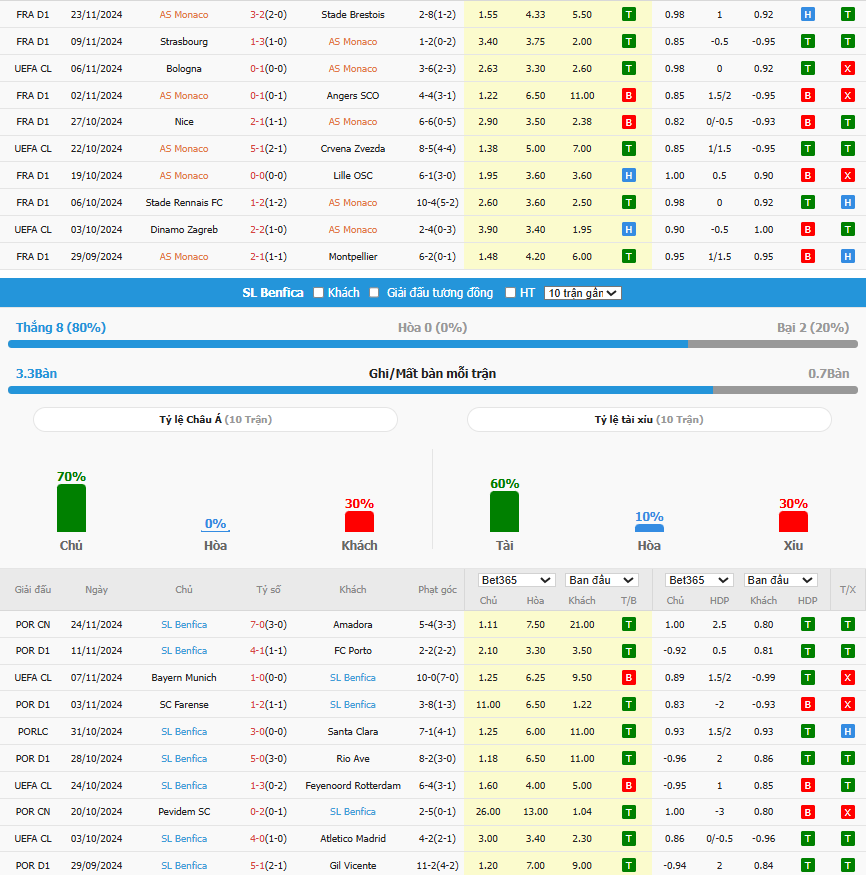
Task: Click the green T handicap icon in Rio Ave row
Action: click(x=807, y=758)
